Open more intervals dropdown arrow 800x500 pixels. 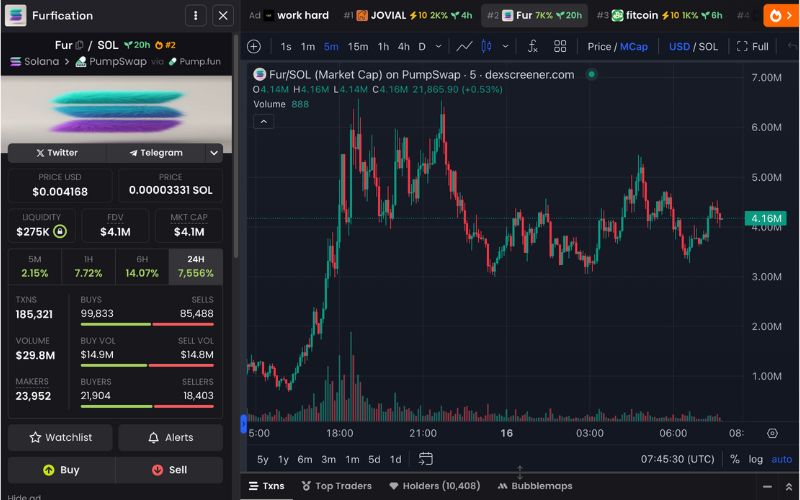pyautogui.click(x=438, y=46)
